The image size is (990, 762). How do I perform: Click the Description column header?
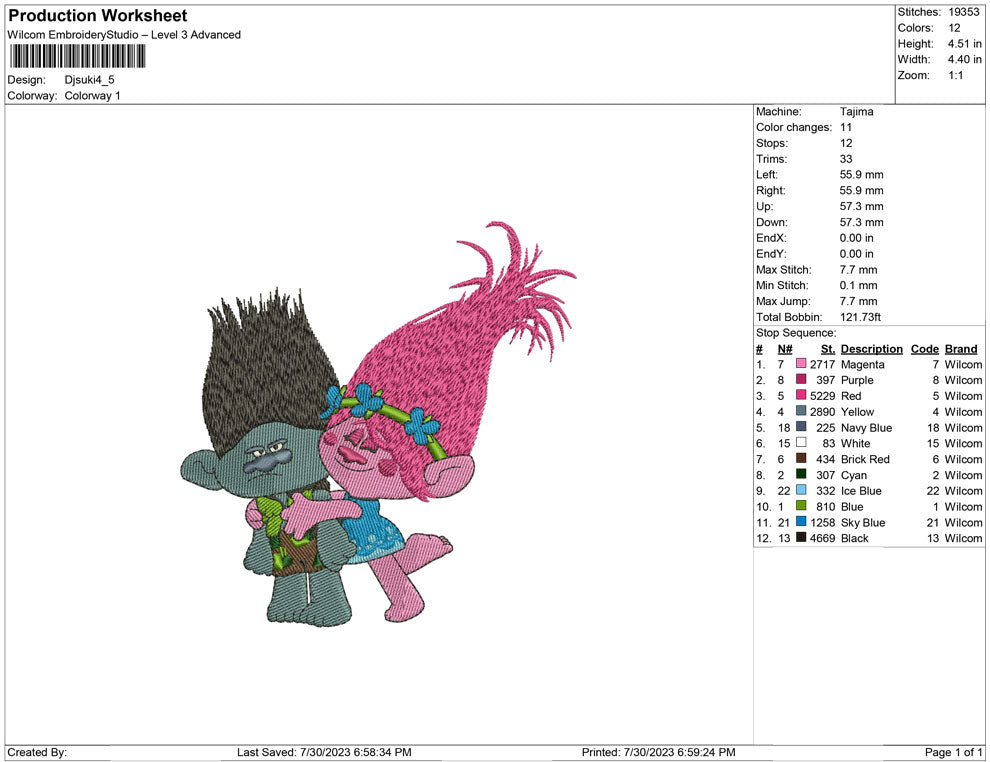(871, 349)
